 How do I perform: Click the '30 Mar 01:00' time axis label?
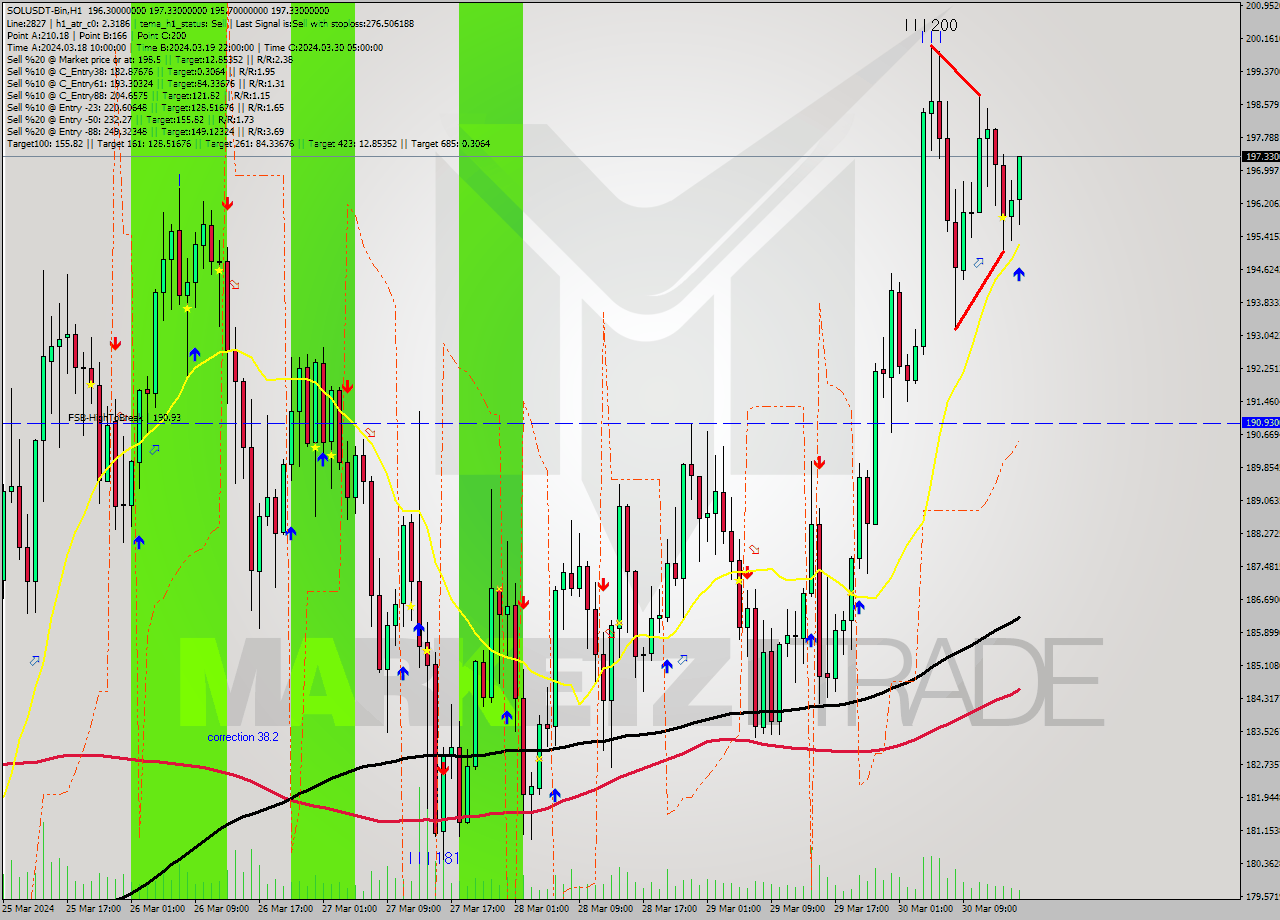928,909
